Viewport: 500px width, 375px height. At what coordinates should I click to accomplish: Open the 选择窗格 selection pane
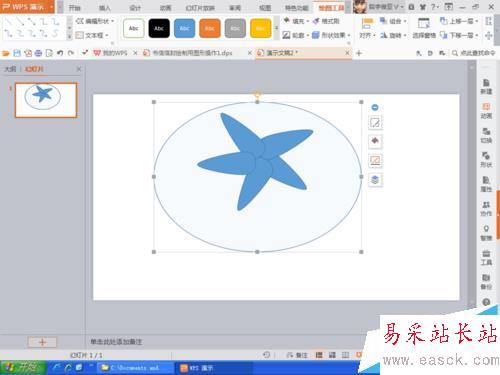pos(424,28)
